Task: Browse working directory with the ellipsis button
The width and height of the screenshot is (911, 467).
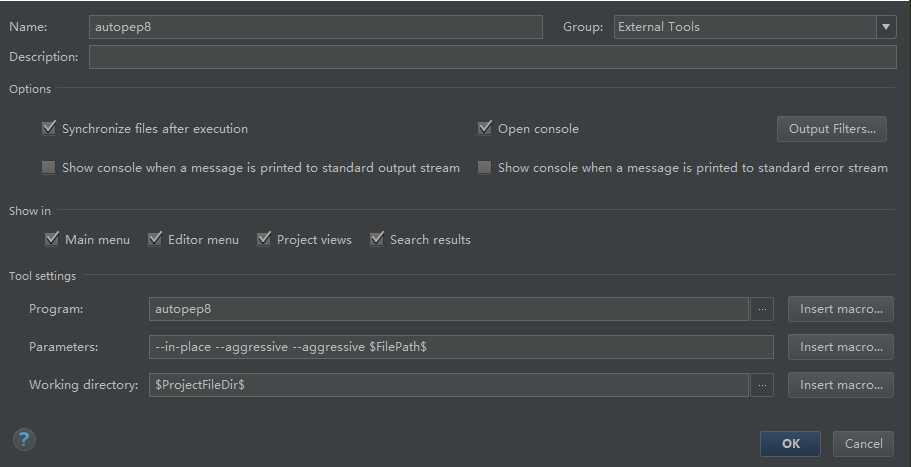Action: tap(762, 385)
